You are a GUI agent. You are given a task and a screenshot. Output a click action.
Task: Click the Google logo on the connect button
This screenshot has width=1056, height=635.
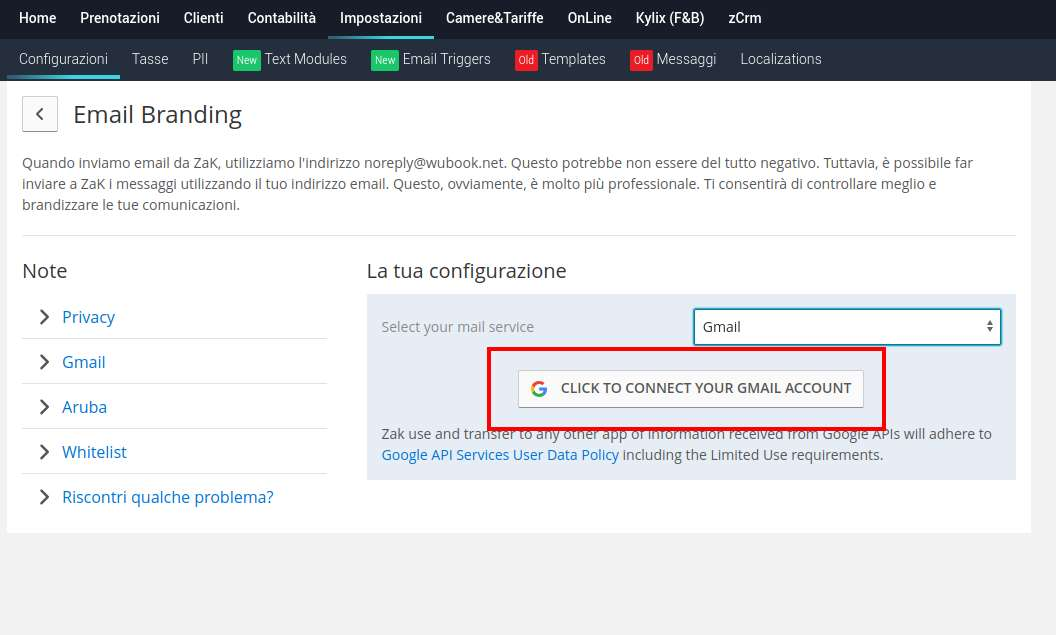[539, 389]
